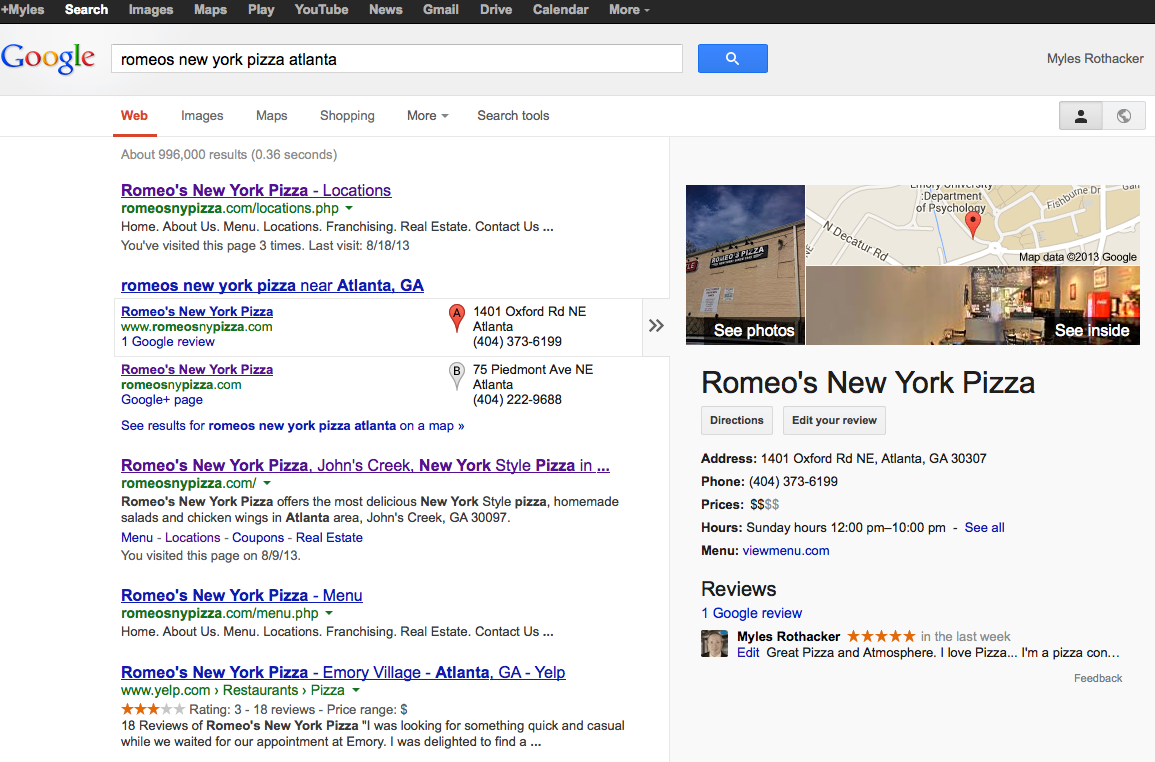Open 'romeos new york pizza near Atlanta, GA' link
Screen dimensions: 1155x762
[x=272, y=285]
